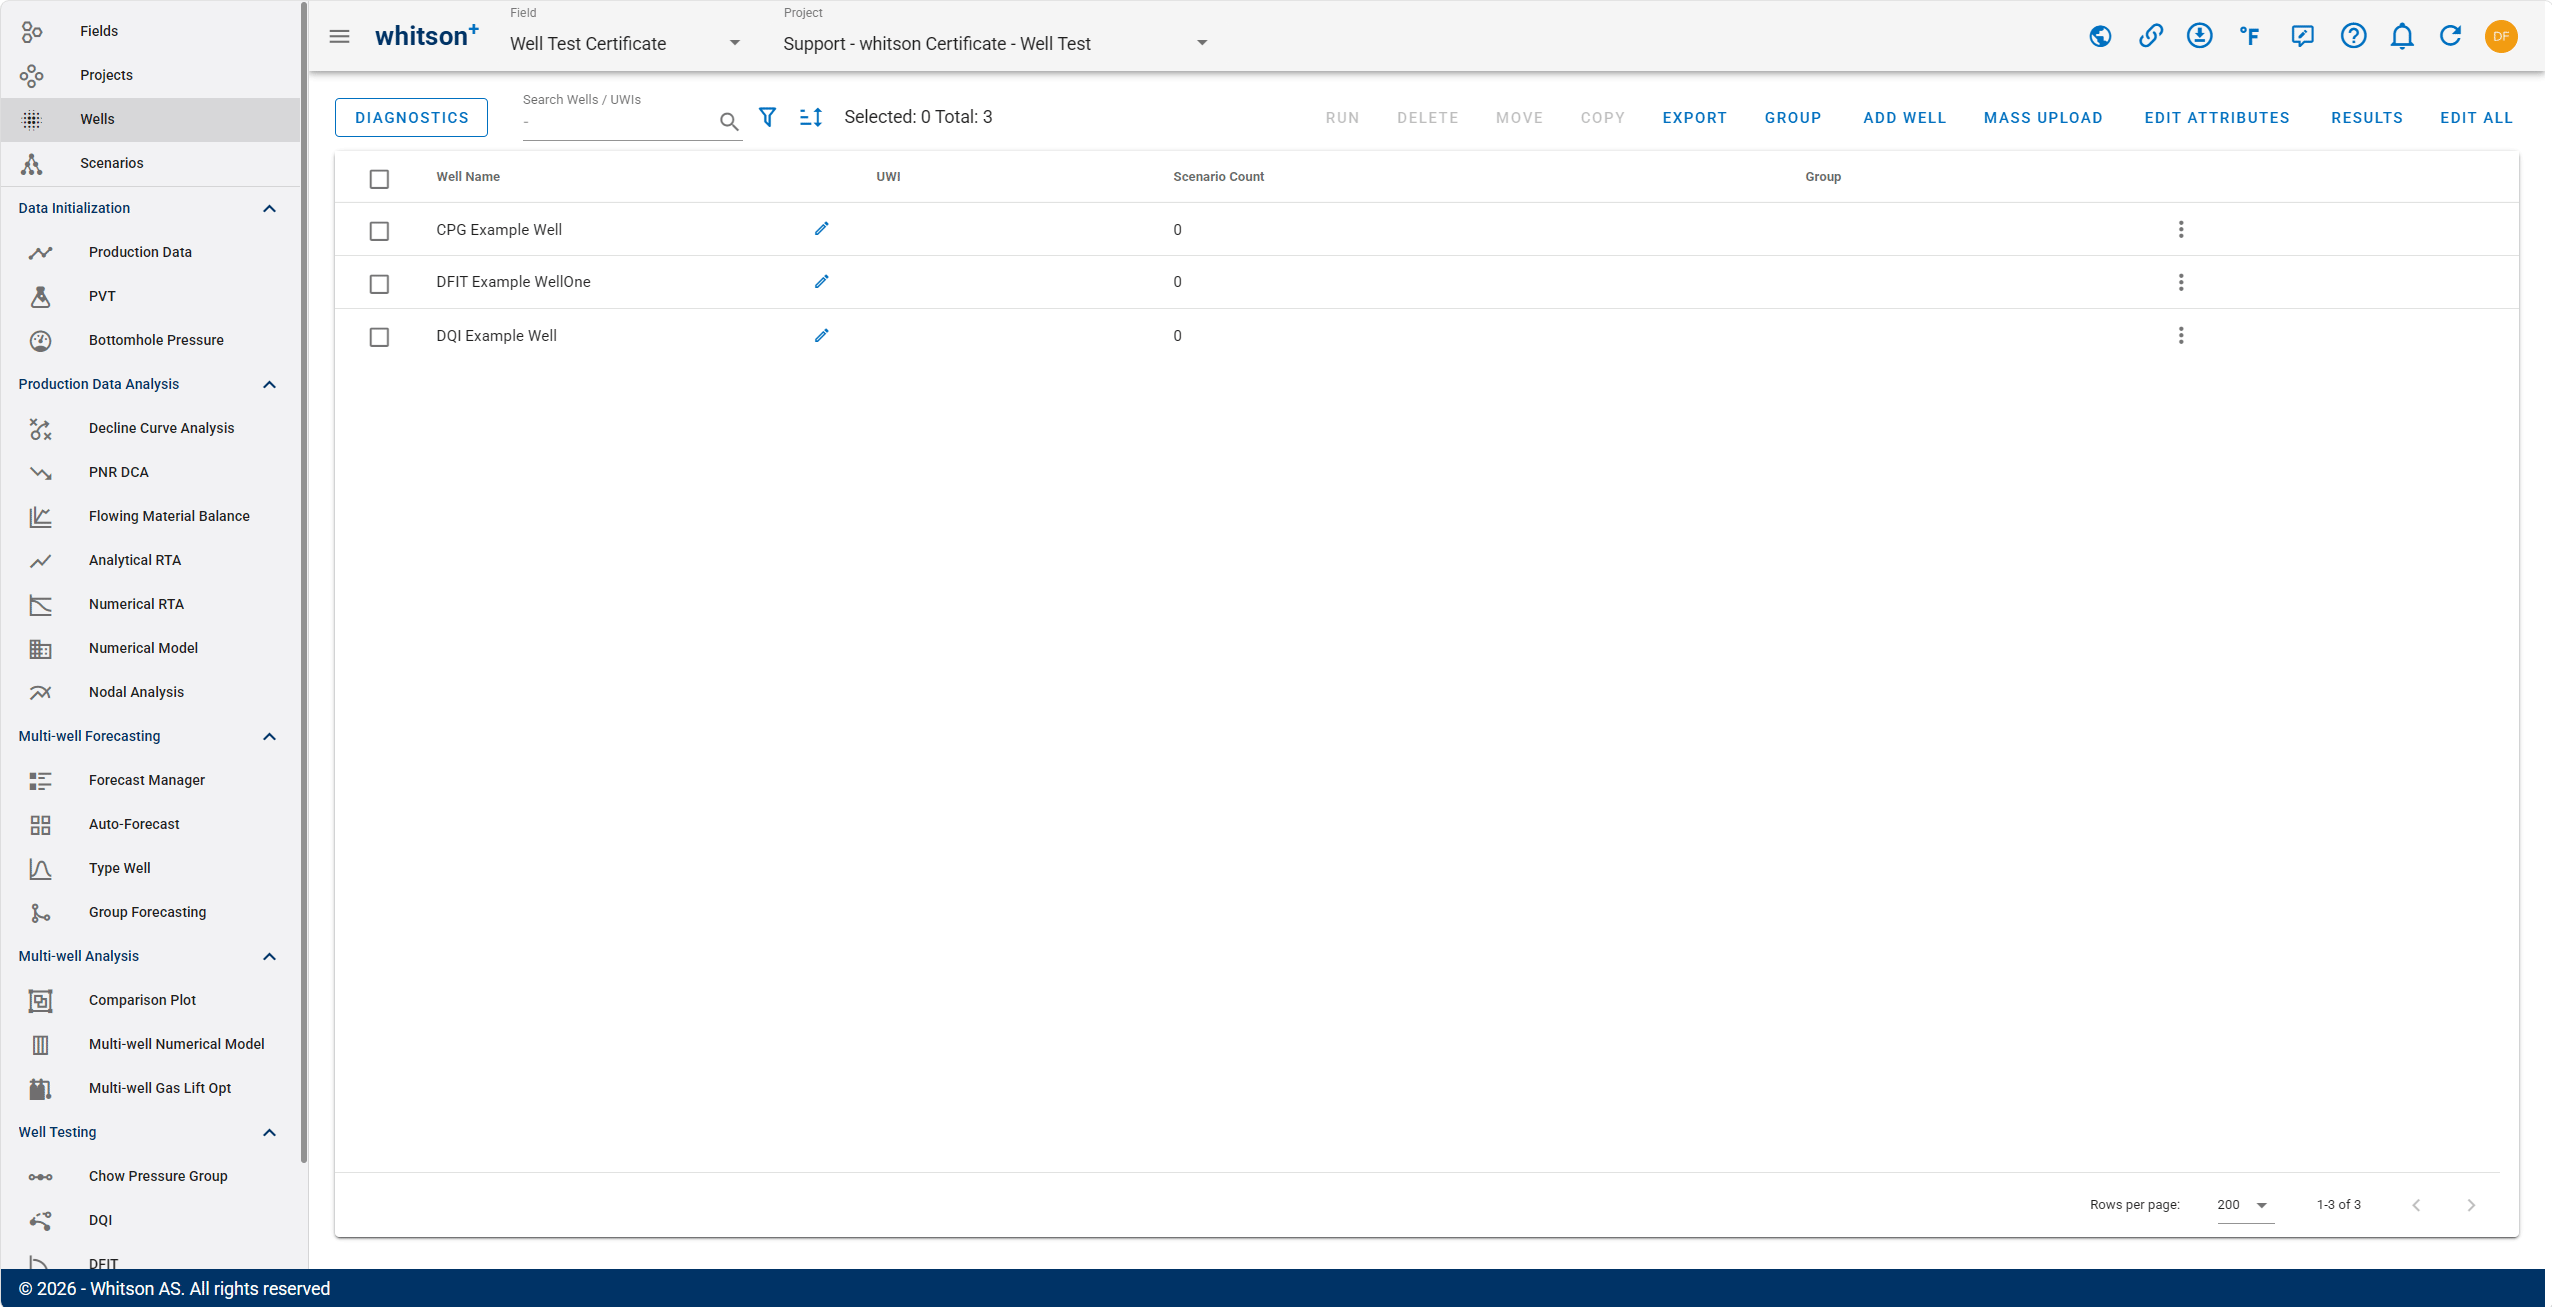Screen dimensions: 2552x1307
Task: Open the help question mark icon
Action: click(x=2353, y=37)
